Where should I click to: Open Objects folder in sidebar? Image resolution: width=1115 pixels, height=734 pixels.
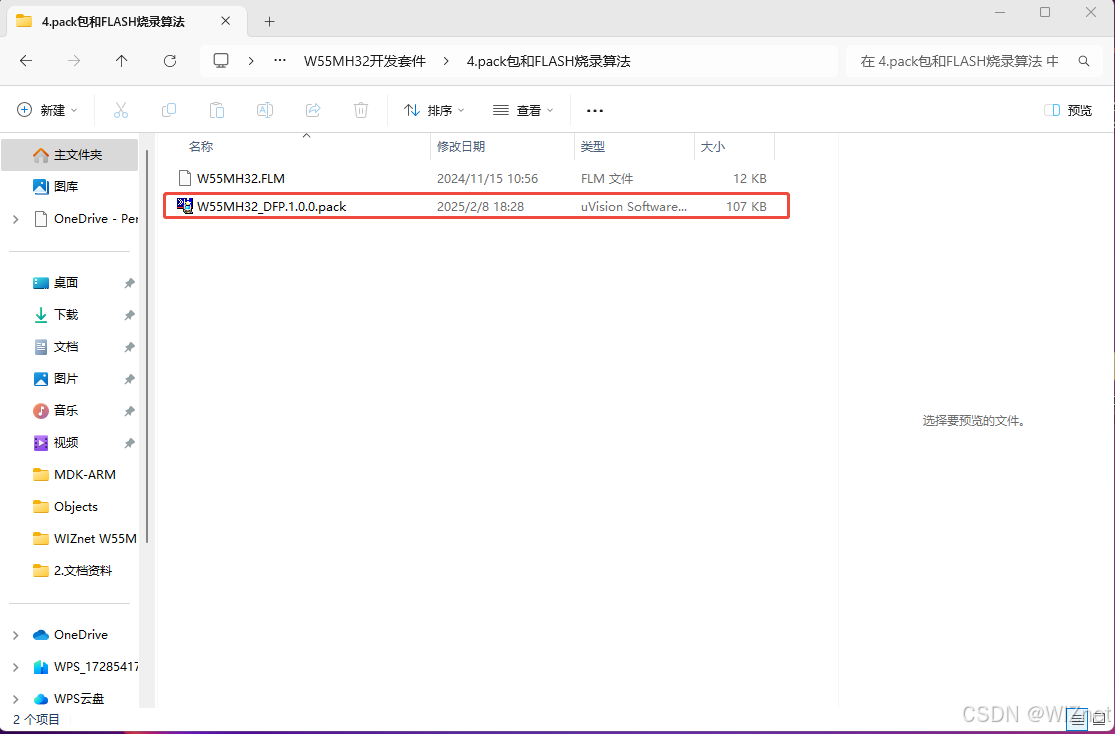65,506
